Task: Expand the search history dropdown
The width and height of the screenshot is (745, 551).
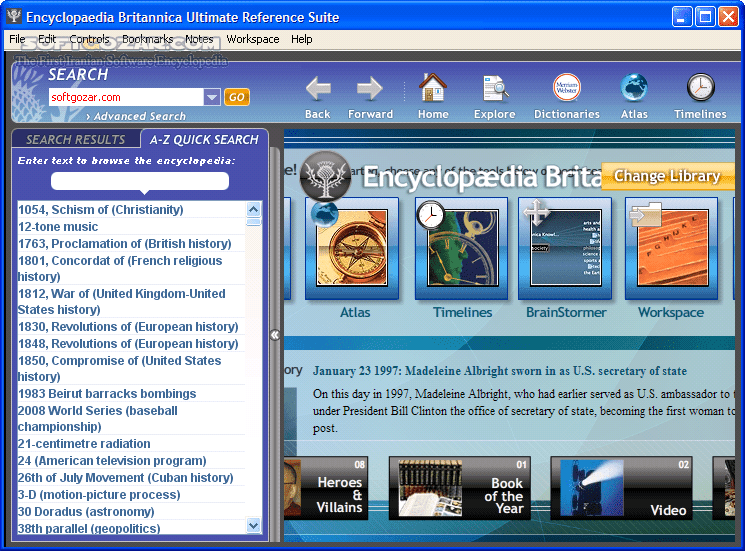Action: pyautogui.click(x=212, y=97)
